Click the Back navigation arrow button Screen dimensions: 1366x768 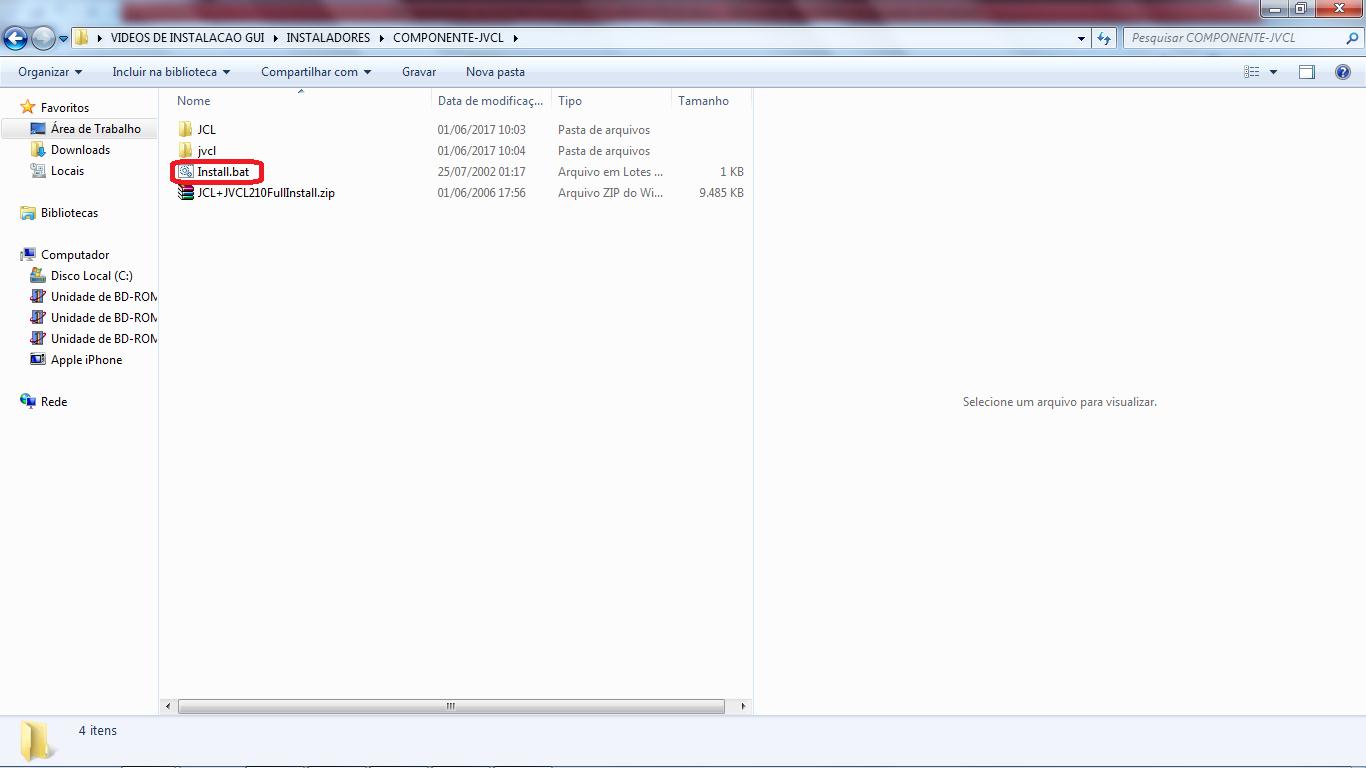pyautogui.click(x=15, y=39)
